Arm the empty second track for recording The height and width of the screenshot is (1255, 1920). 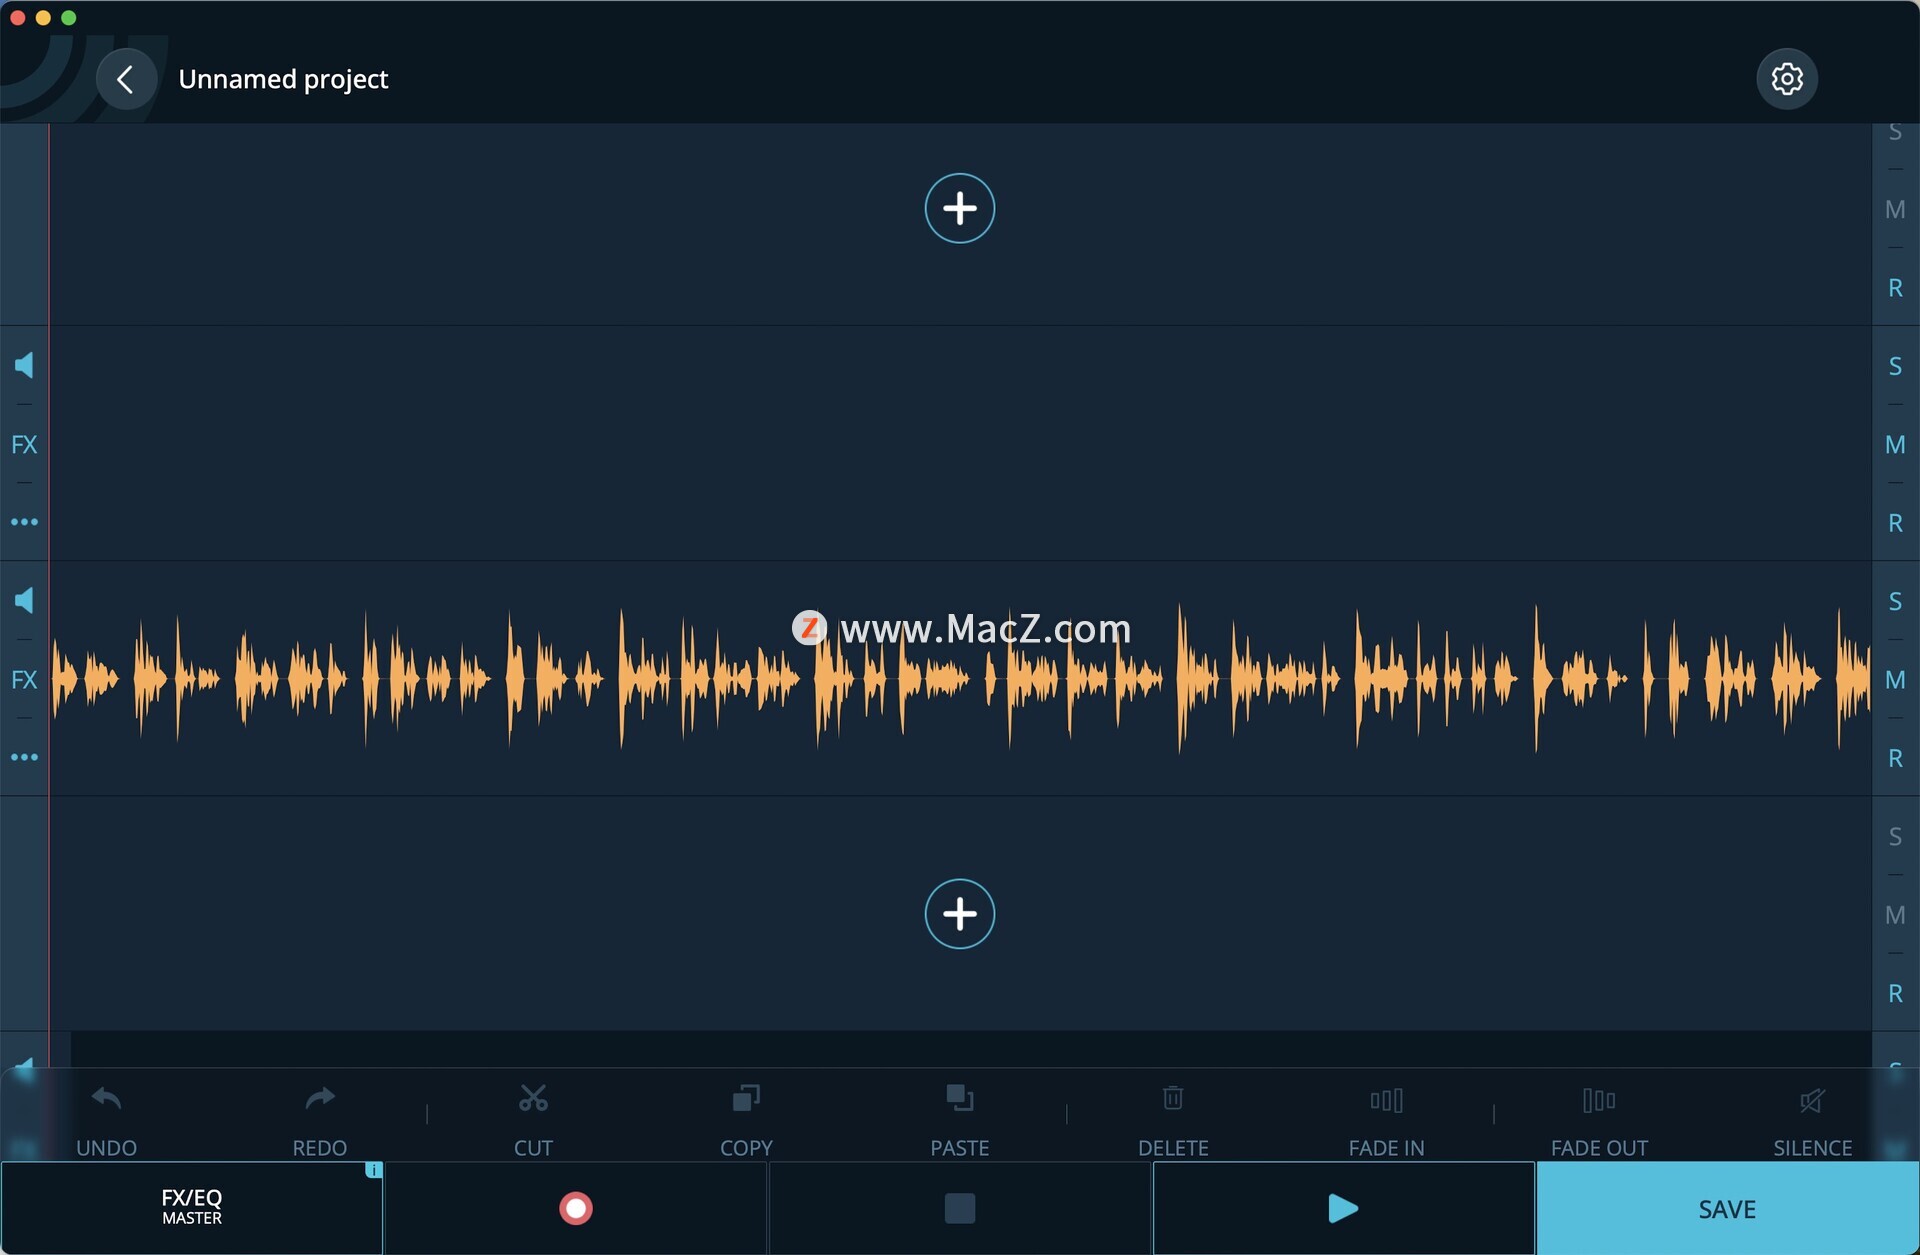tap(1895, 522)
